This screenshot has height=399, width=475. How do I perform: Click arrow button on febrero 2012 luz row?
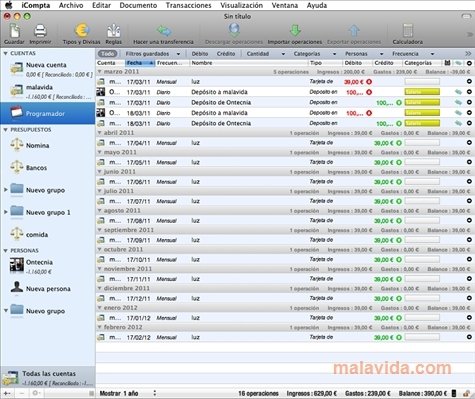click(469, 337)
